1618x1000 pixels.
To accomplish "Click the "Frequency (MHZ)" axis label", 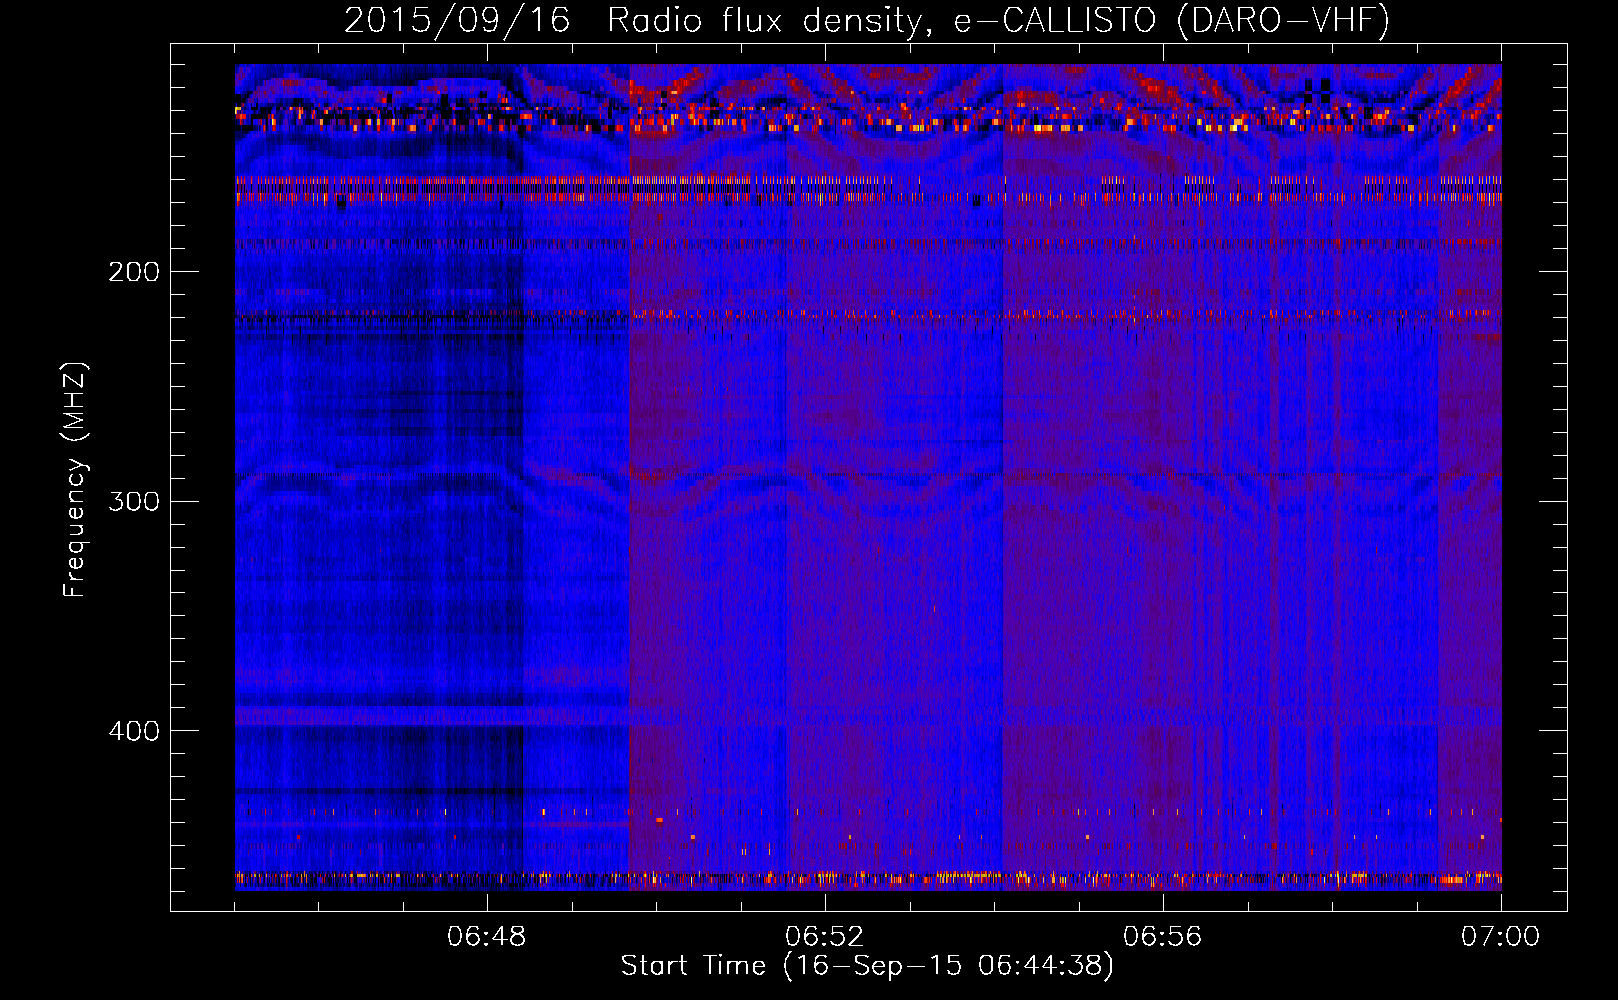I will (x=75, y=480).
